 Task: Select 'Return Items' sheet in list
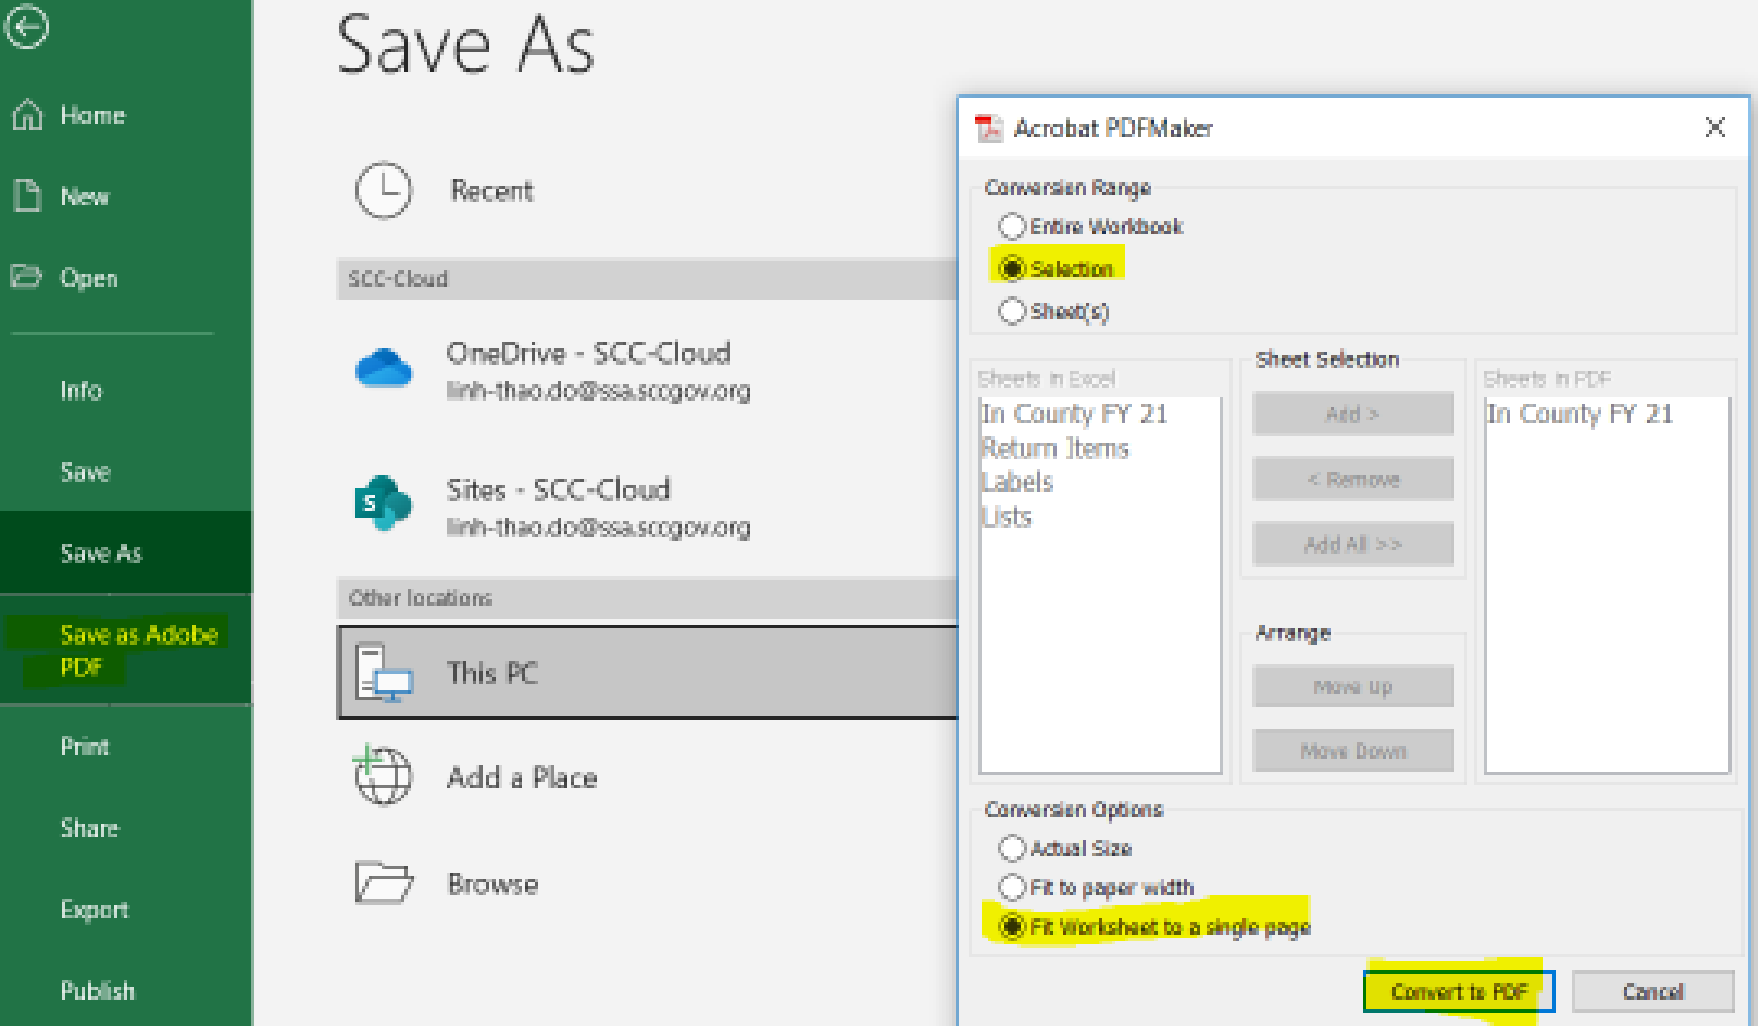click(1055, 448)
